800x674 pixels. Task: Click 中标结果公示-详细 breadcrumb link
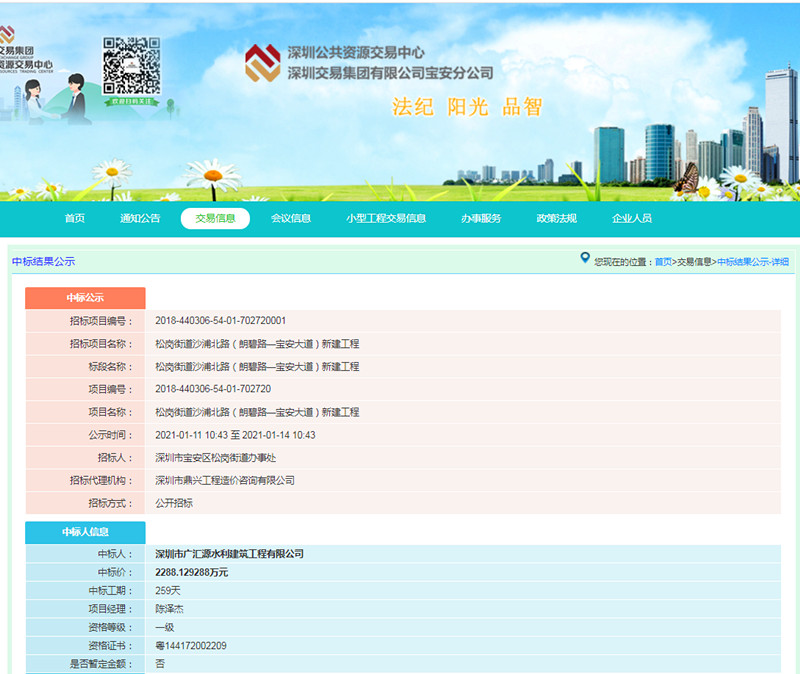(x=753, y=262)
